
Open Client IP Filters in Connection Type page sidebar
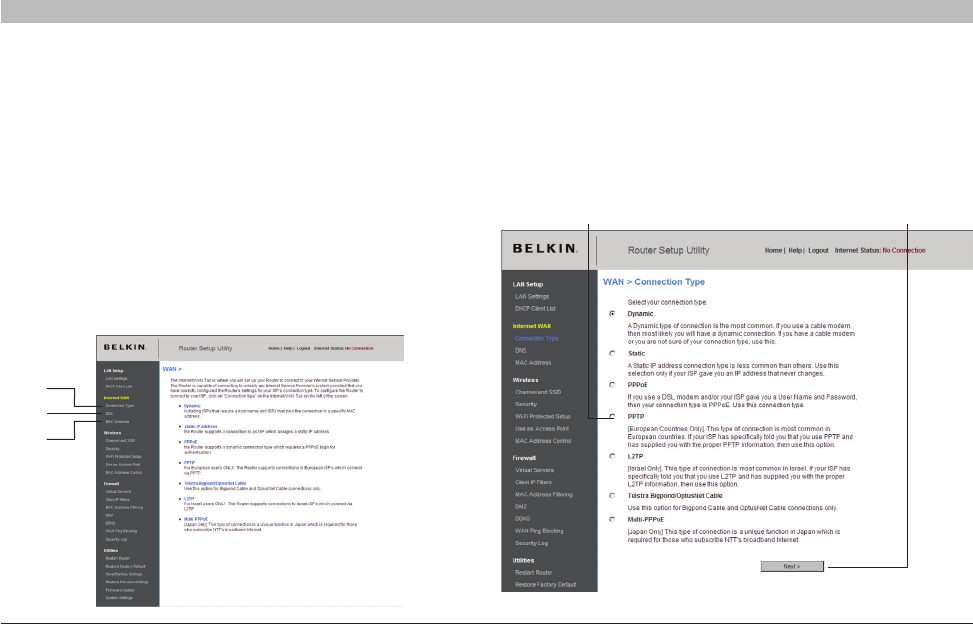coord(533,482)
